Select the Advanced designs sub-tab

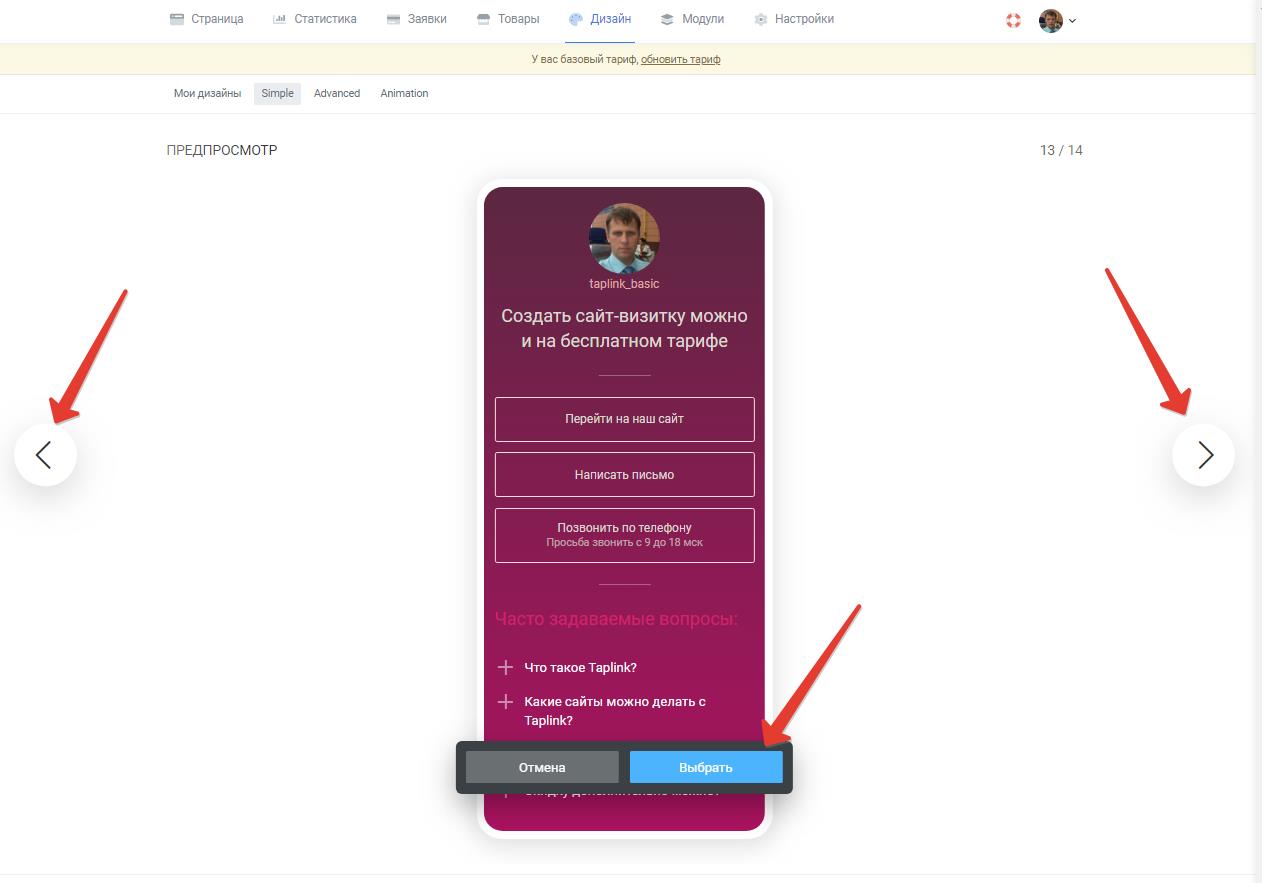[x=337, y=93]
